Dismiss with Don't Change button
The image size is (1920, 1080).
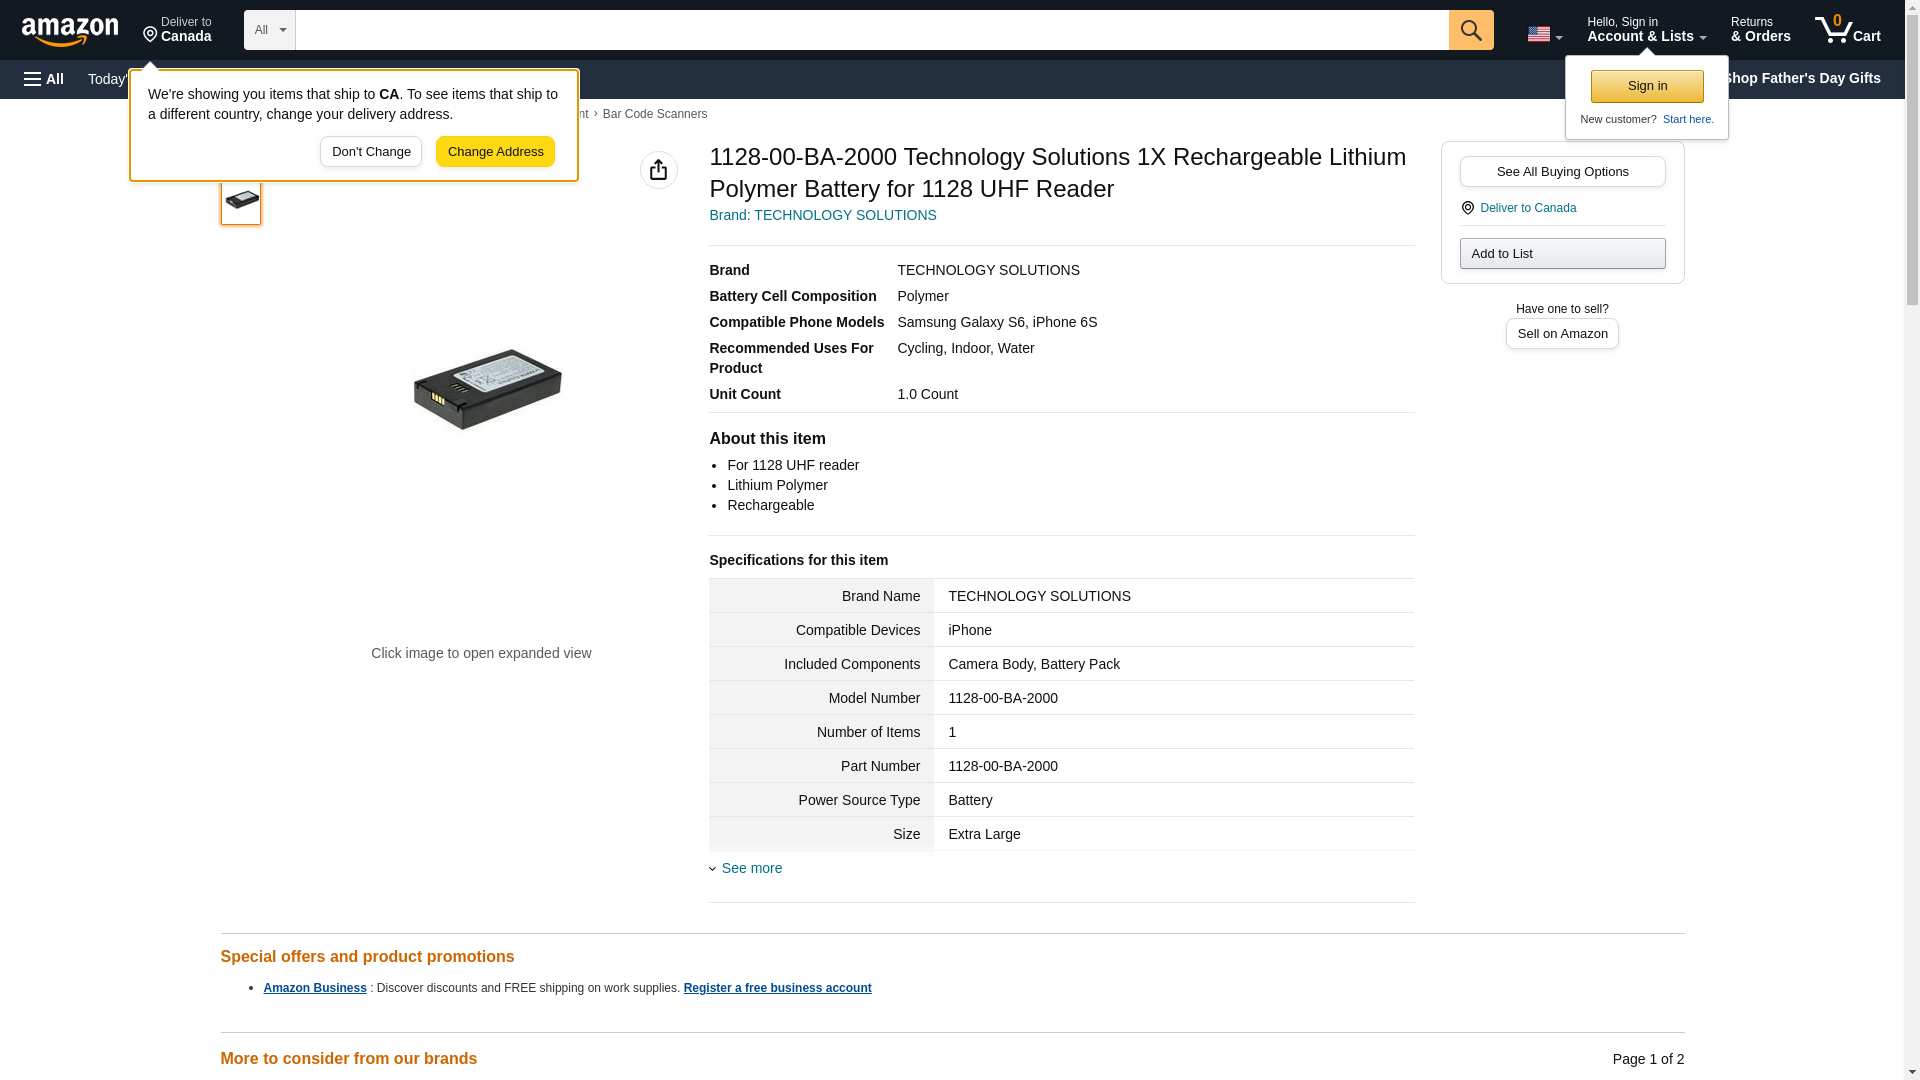point(371,152)
